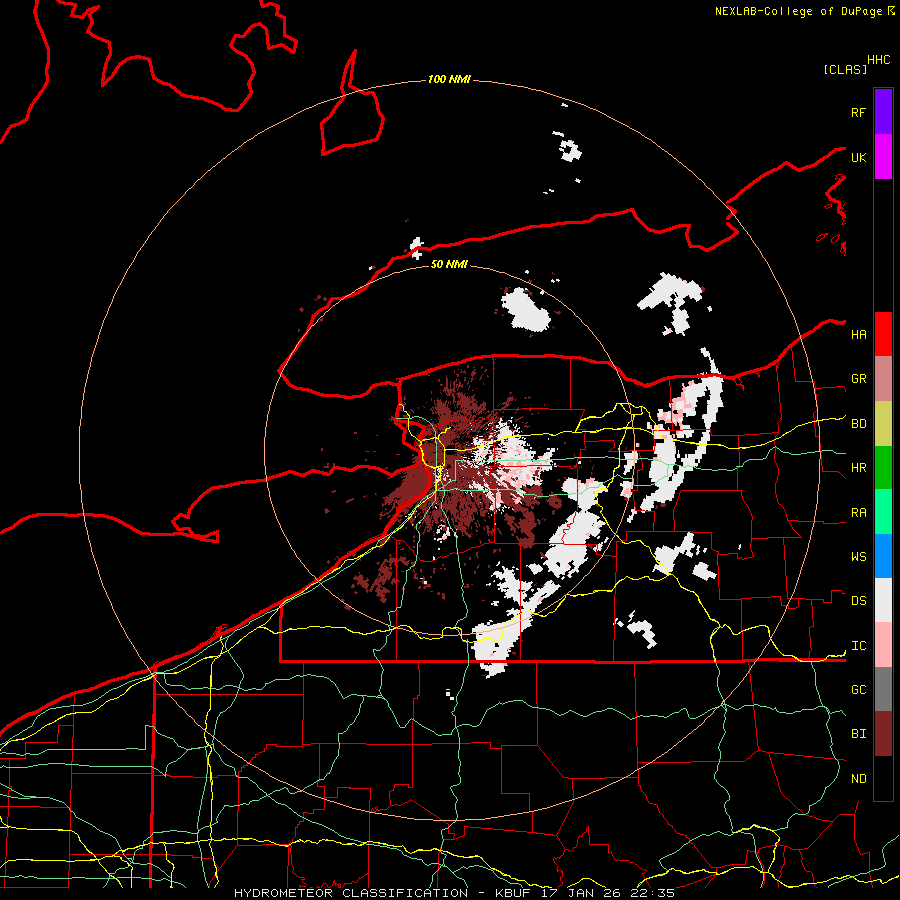This screenshot has height=900, width=900.
Task: Click the DS legend label
Action: click(858, 601)
